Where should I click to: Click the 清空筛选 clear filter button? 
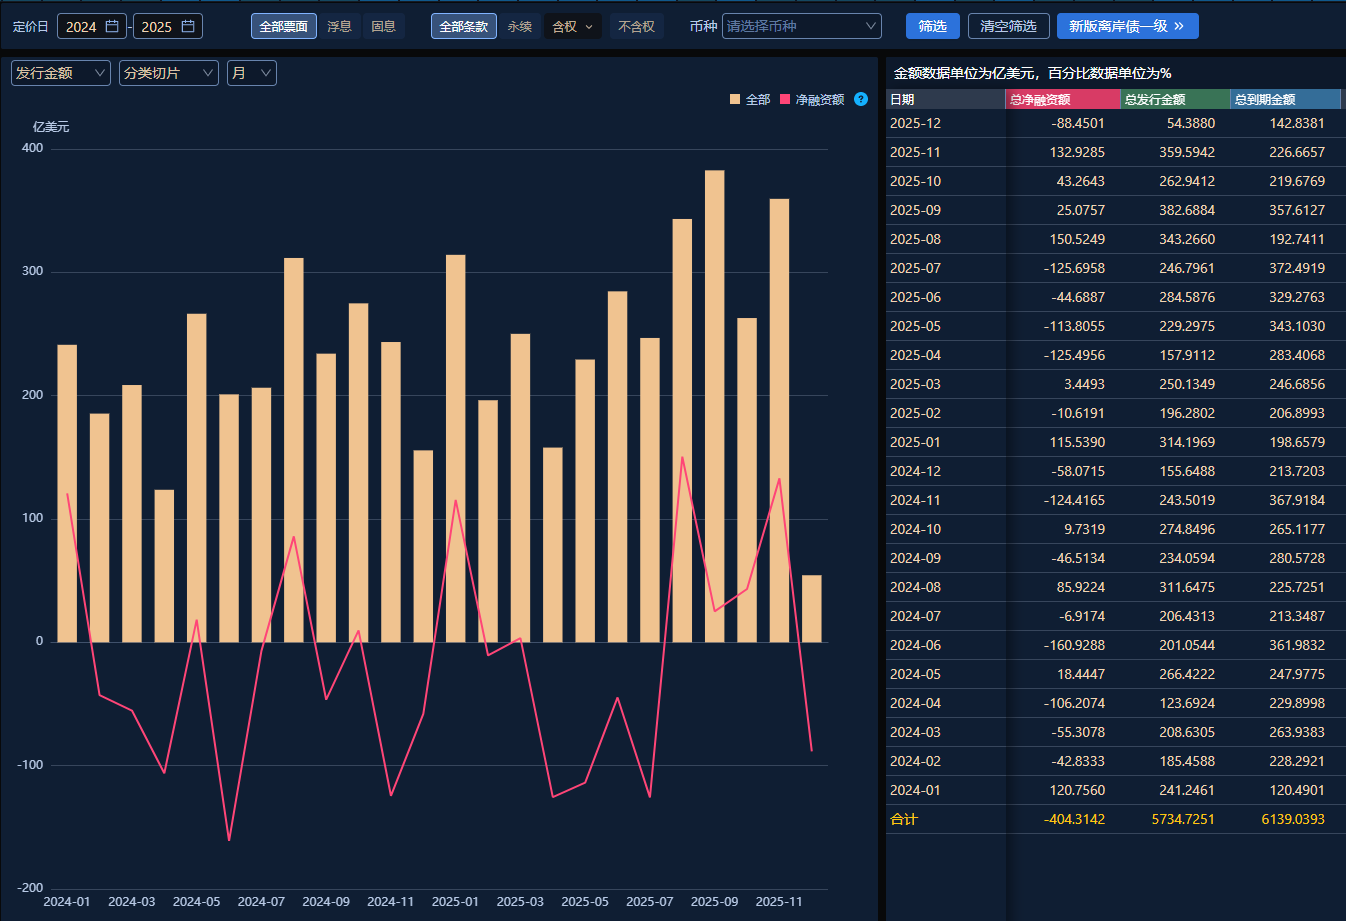[x=1008, y=27]
